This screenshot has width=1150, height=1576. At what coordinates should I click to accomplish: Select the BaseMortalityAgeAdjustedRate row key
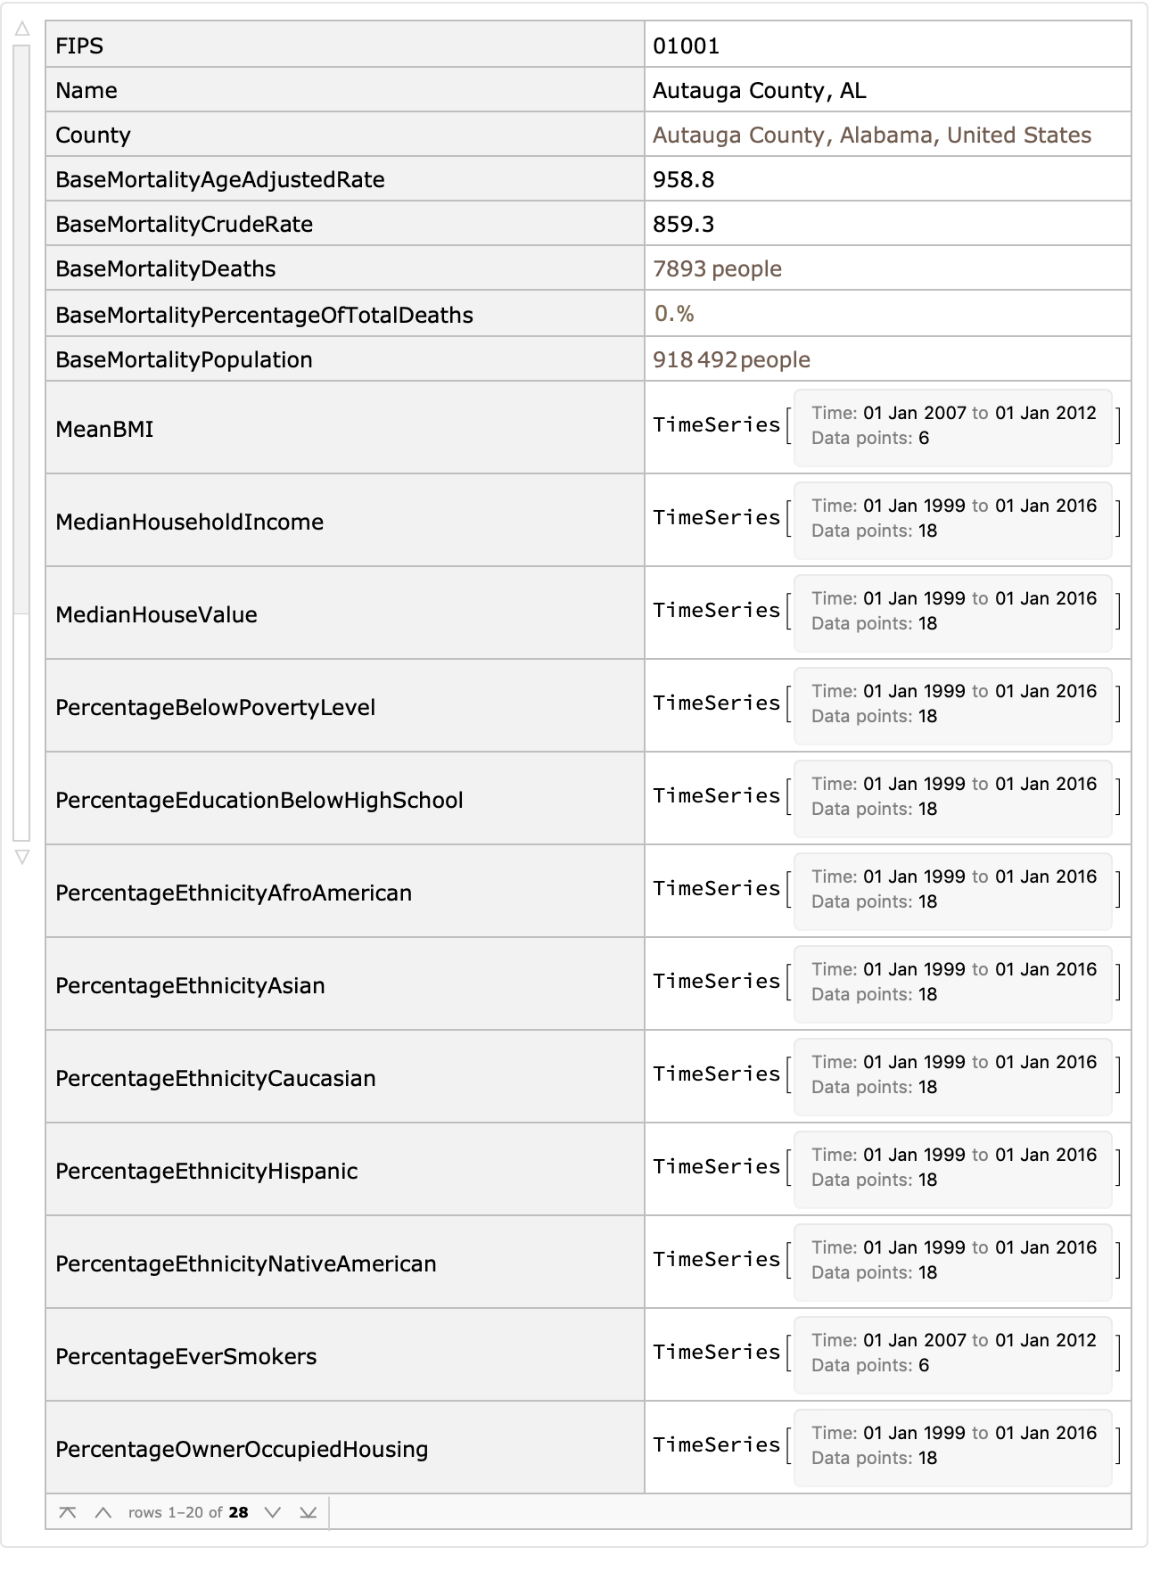[x=220, y=180]
